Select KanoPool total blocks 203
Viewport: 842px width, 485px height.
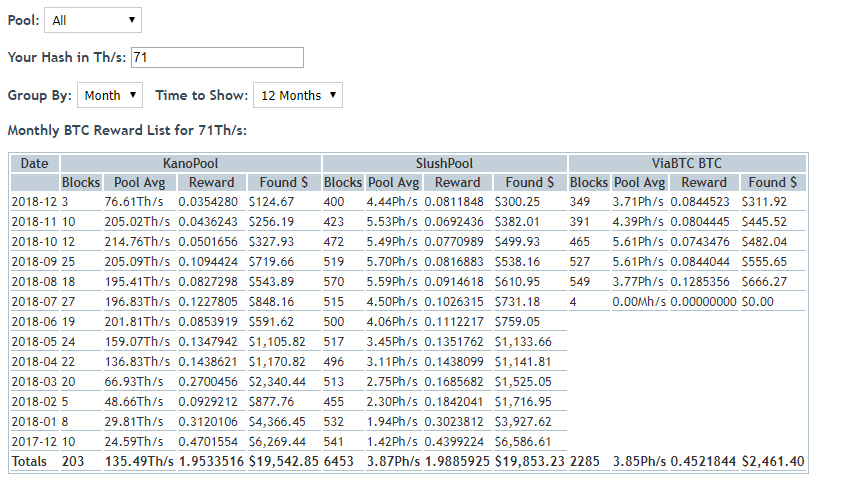73,461
